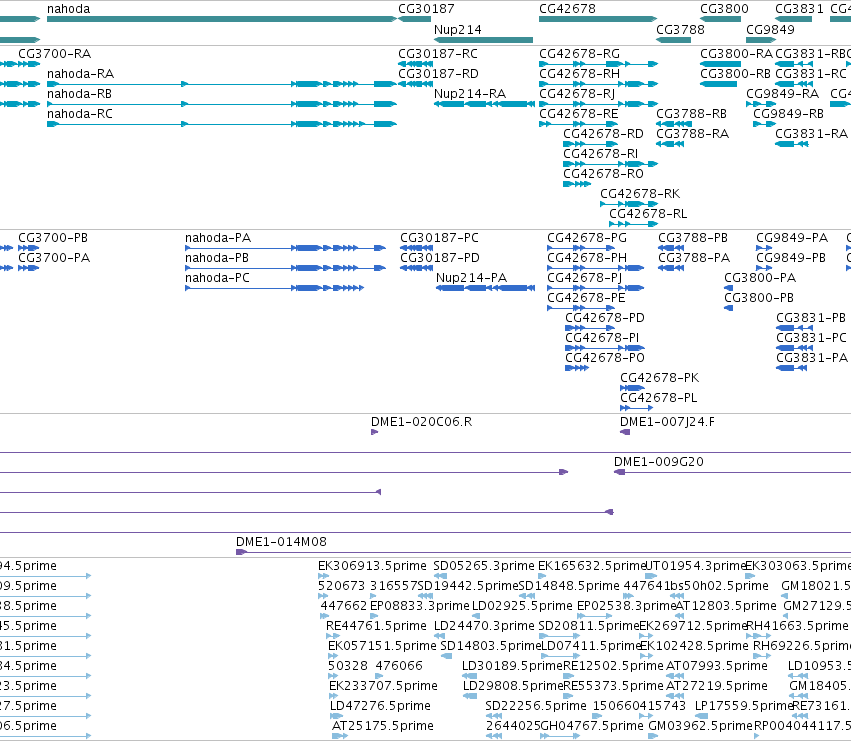
Task: Click the nahoda-RB transcript label
Action: 79,94
